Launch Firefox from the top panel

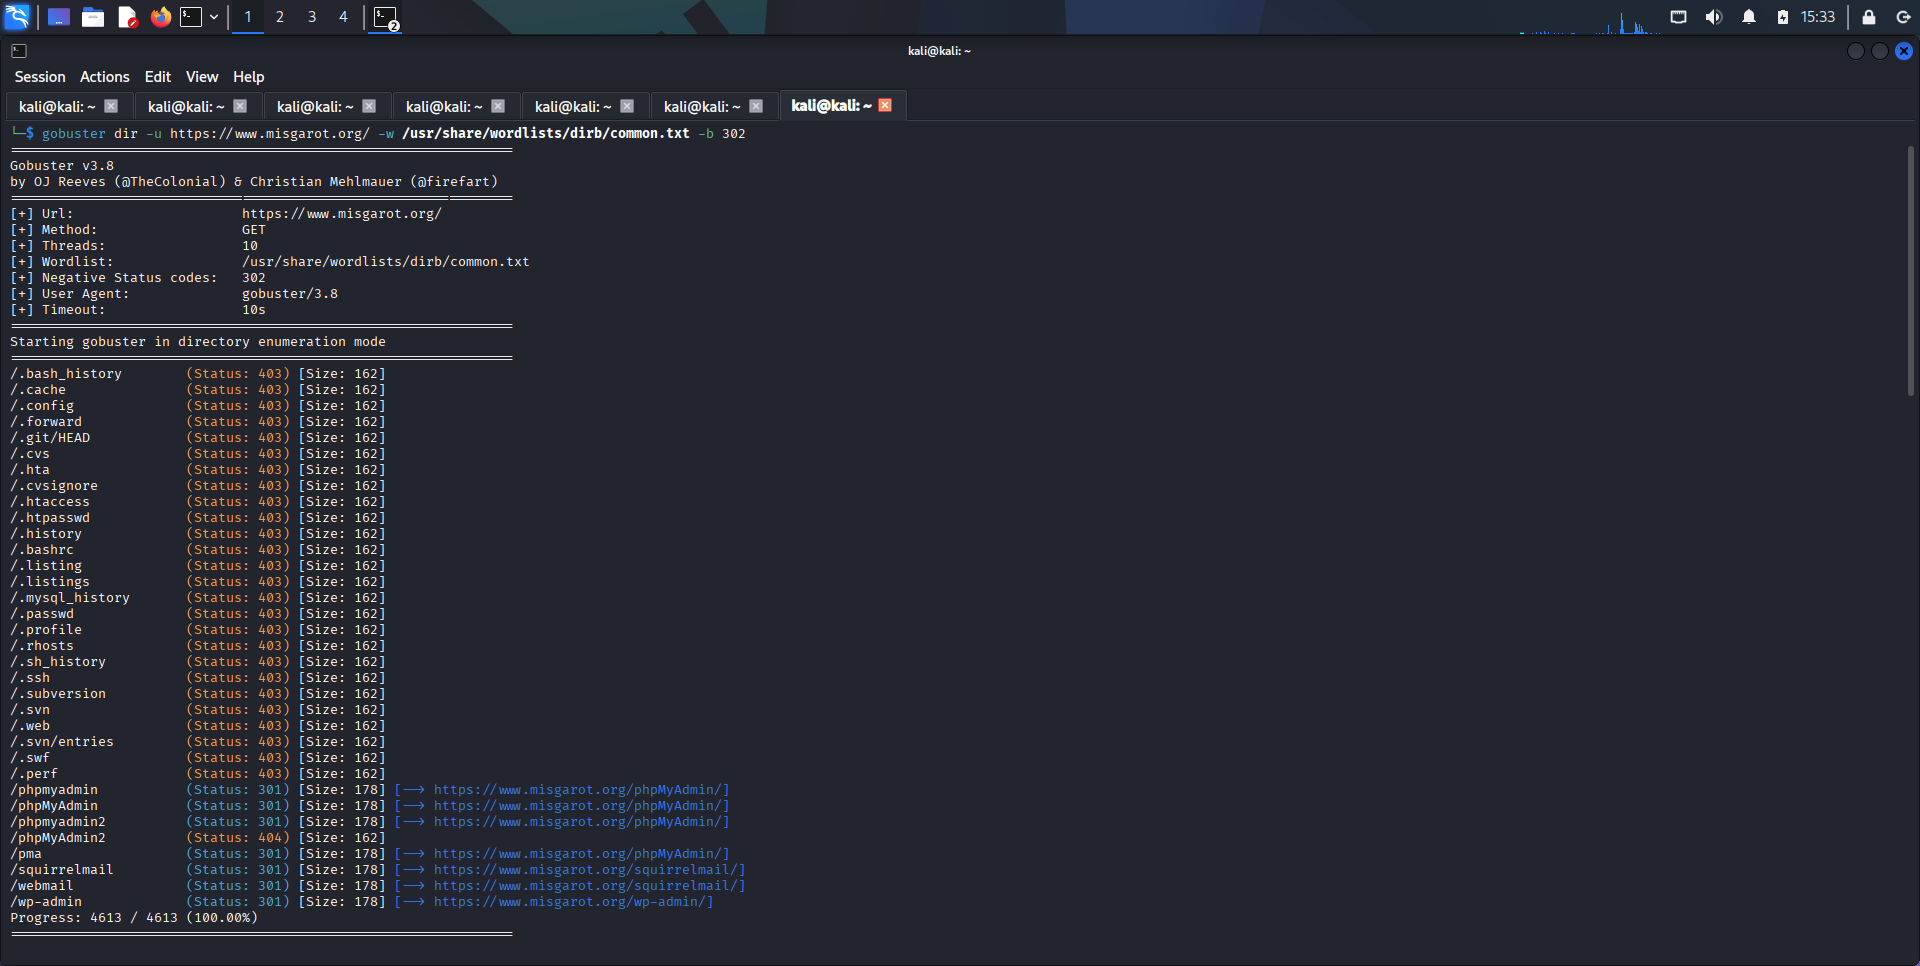tap(160, 17)
